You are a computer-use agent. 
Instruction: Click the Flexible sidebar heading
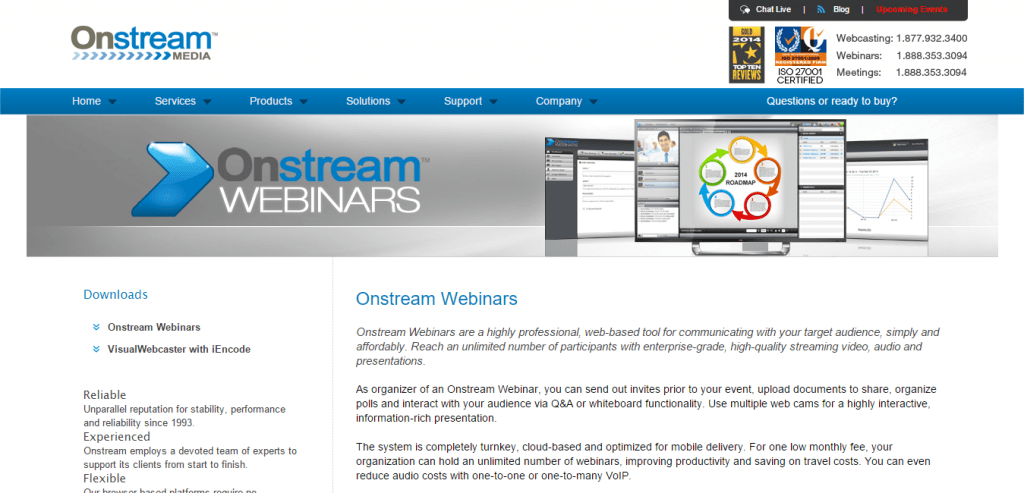[104, 479]
